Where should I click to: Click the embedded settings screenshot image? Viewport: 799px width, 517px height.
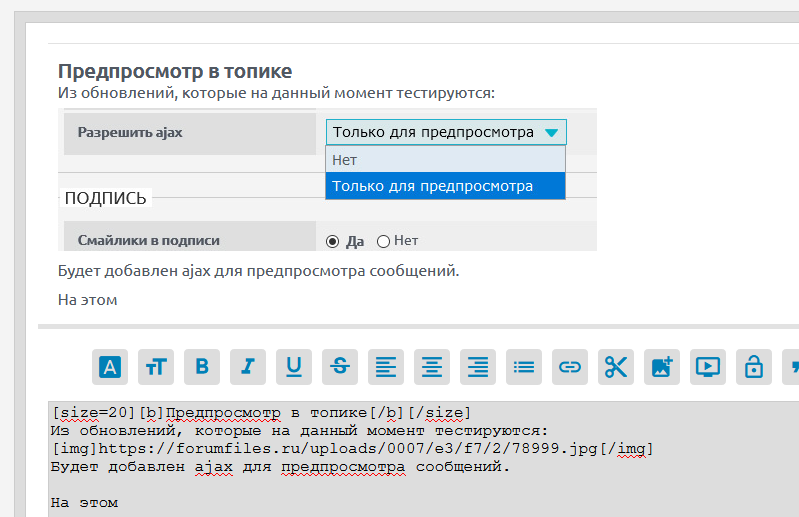[327, 179]
